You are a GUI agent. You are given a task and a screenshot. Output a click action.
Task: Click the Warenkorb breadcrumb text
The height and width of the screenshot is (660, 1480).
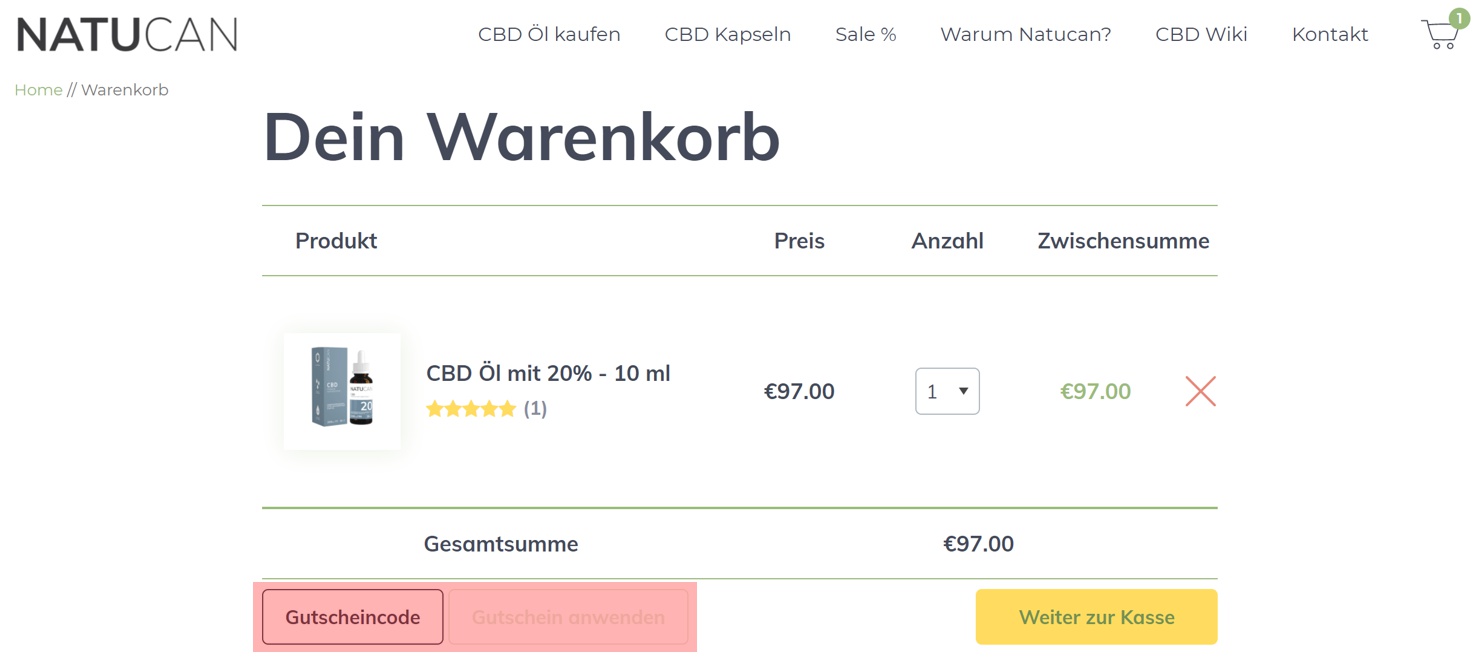pos(125,90)
